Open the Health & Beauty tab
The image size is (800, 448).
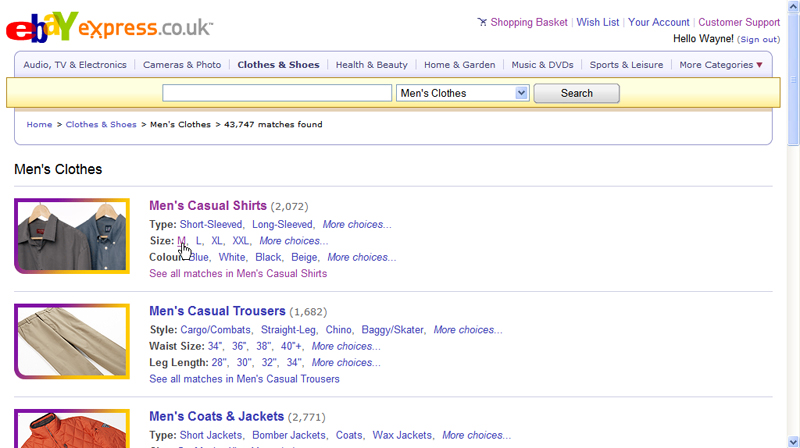(x=372, y=65)
